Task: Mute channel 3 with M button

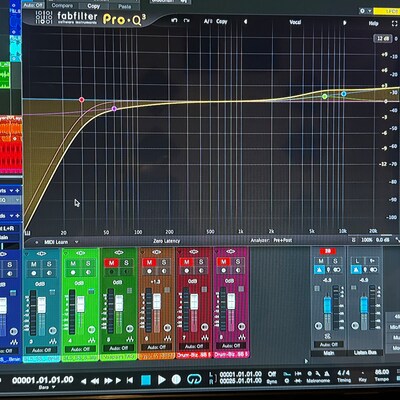Action: coord(34,264)
